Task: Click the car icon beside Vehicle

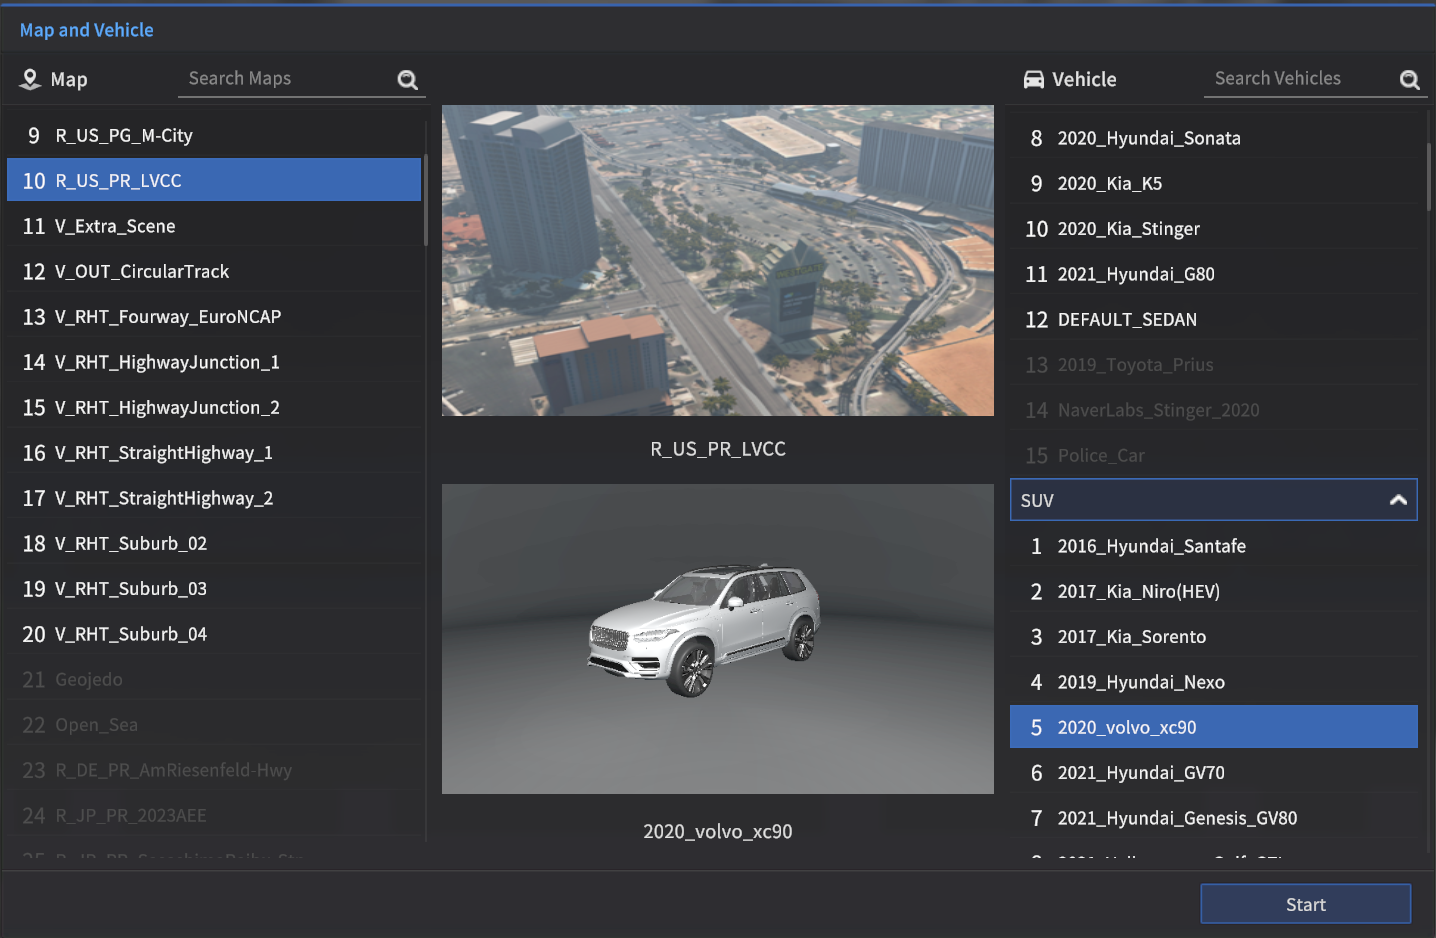Action: coord(1033,79)
